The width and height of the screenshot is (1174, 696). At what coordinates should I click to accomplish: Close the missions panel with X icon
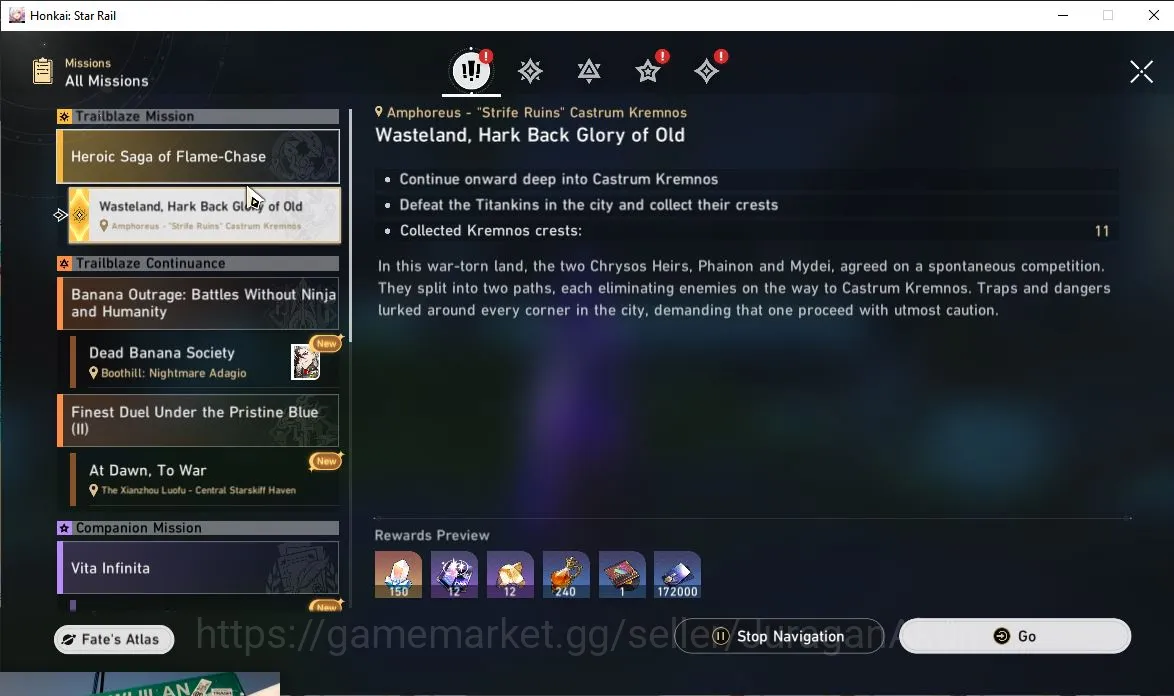1141,72
